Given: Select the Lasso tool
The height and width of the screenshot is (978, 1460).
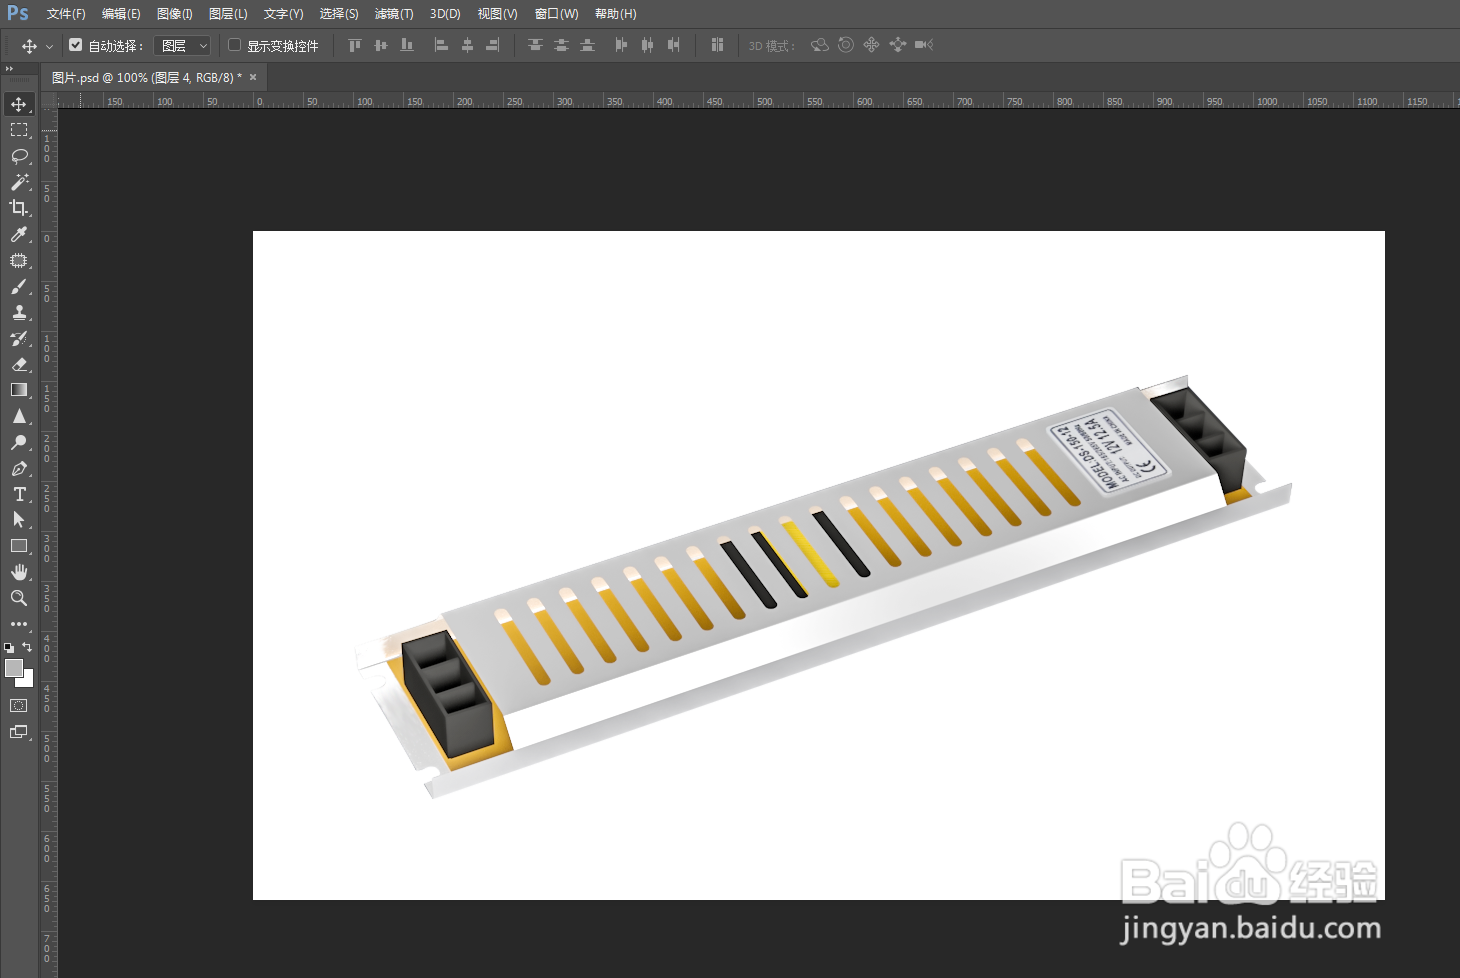Looking at the screenshot, I should 19,156.
